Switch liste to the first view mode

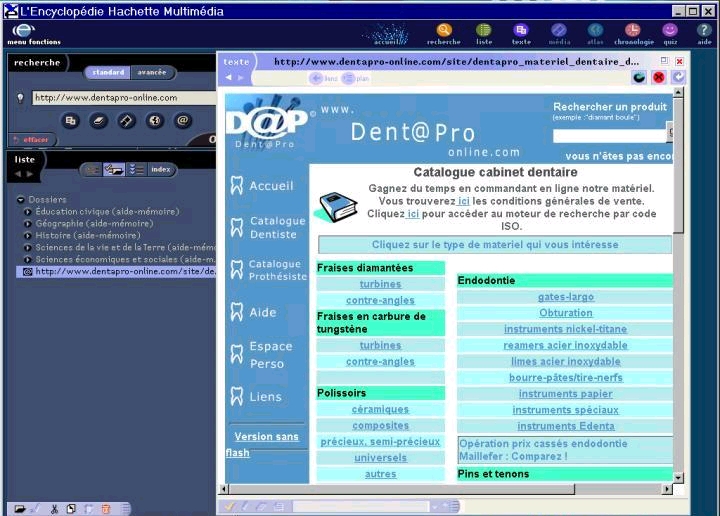click(91, 170)
